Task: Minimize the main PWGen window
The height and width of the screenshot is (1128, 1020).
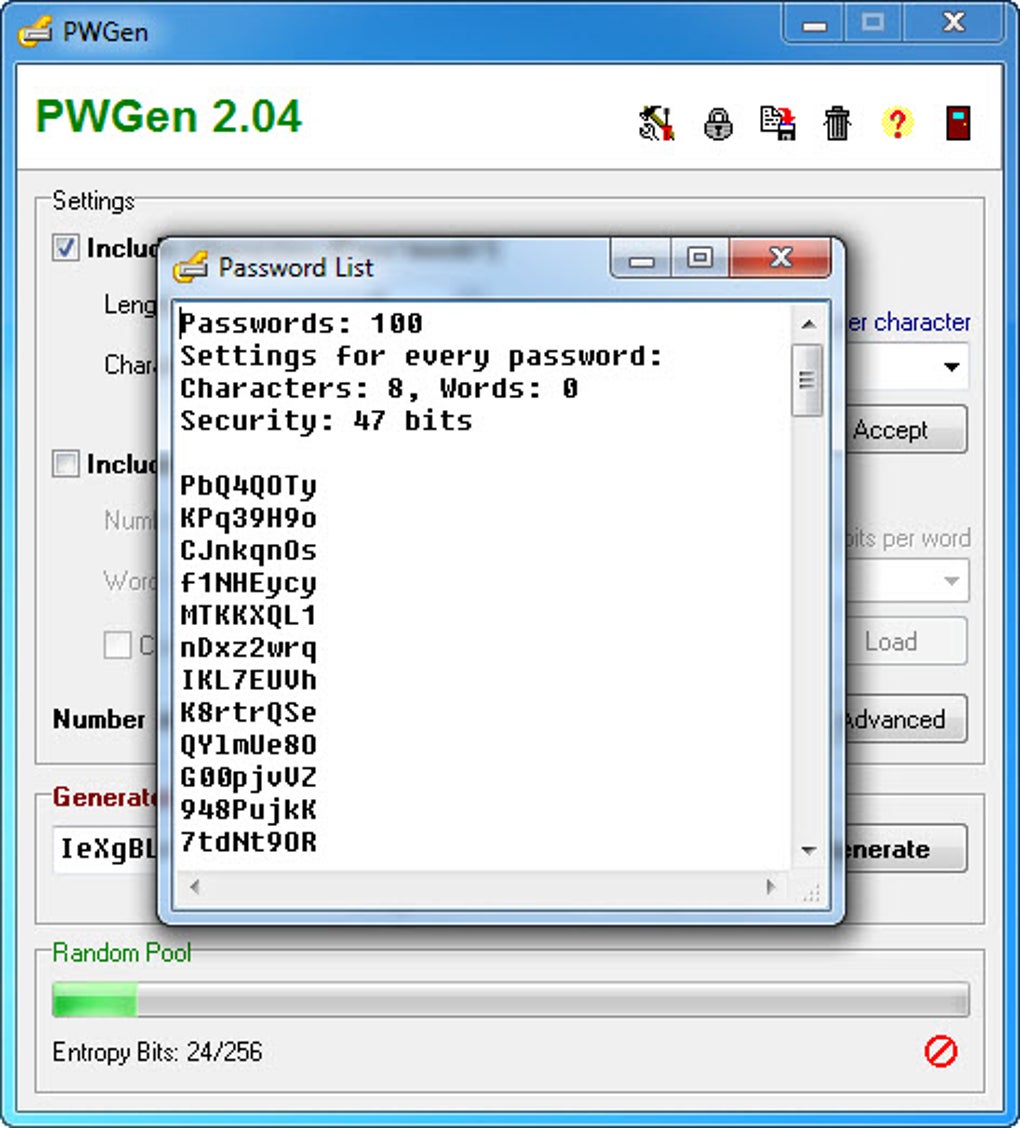Action: (x=814, y=23)
